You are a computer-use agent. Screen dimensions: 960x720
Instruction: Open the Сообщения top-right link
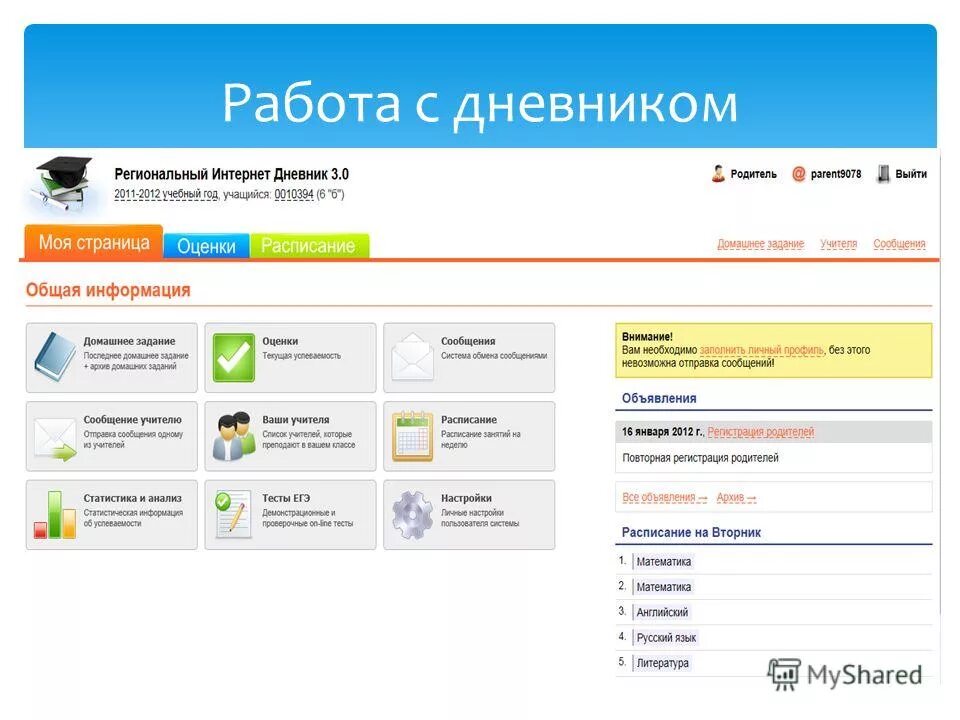coord(899,244)
